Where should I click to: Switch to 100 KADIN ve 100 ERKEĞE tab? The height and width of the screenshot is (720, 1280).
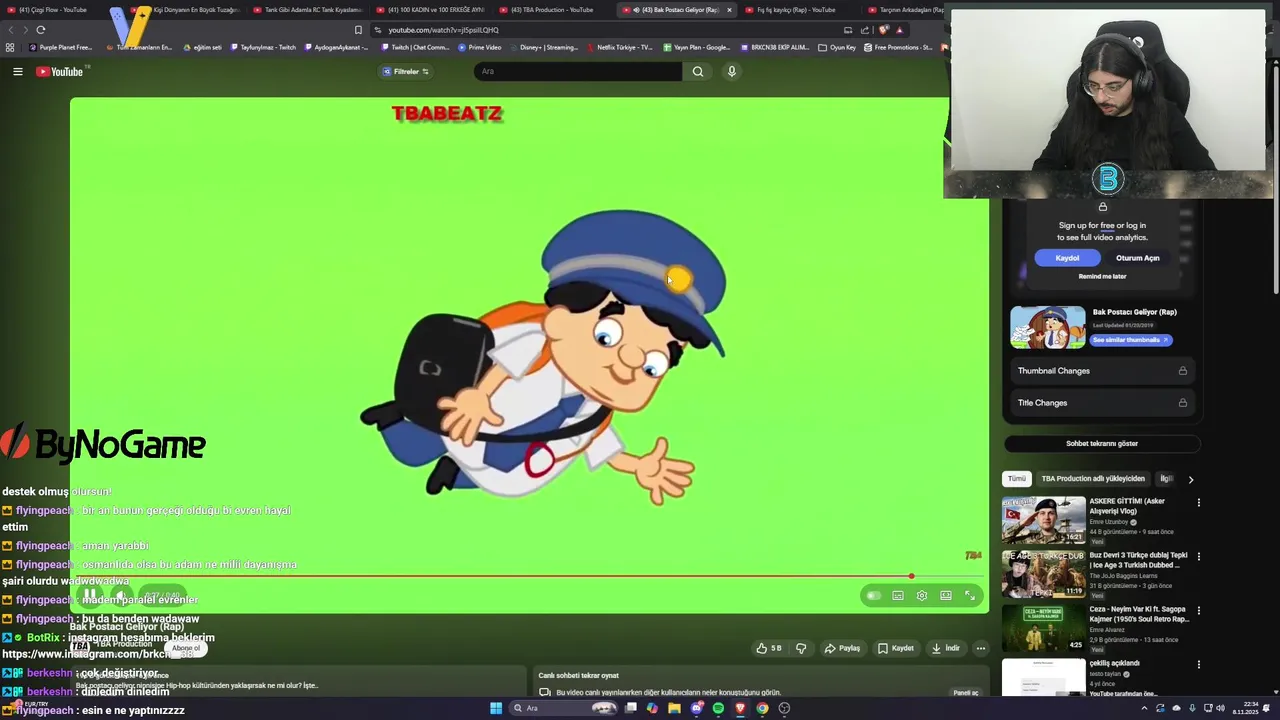[x=430, y=10]
